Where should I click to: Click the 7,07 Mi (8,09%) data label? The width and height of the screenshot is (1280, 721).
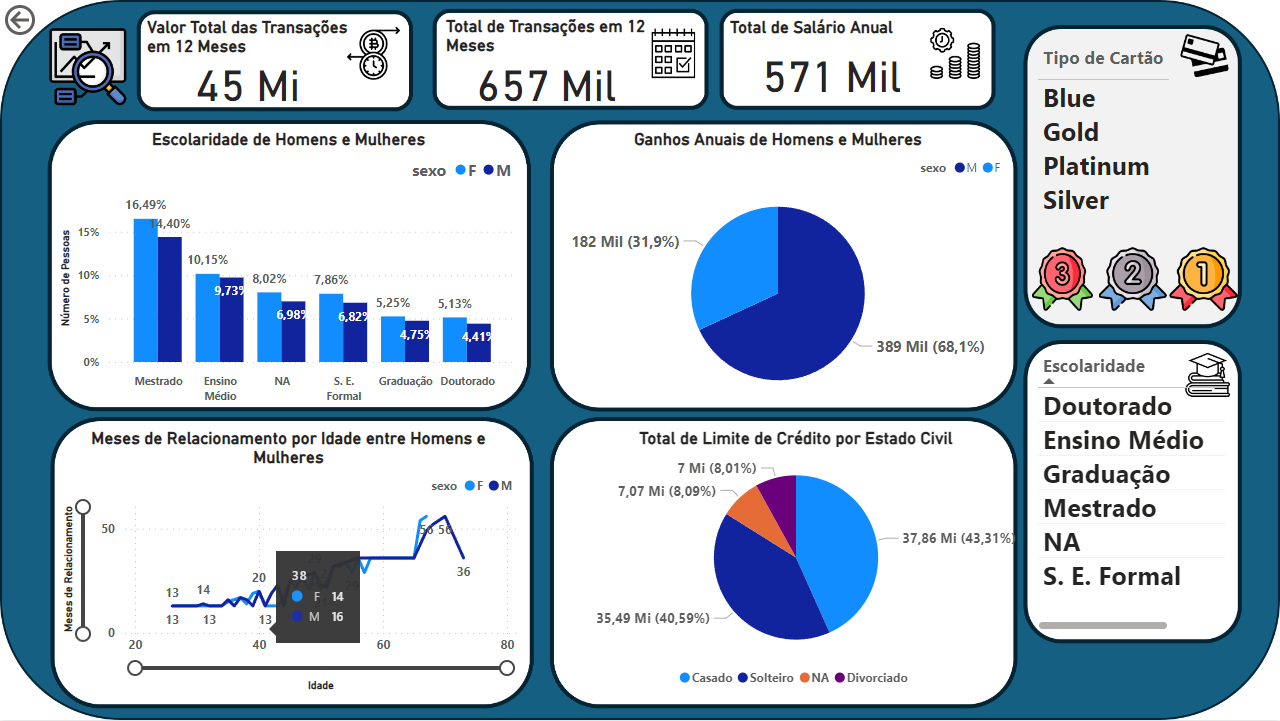[x=668, y=491]
